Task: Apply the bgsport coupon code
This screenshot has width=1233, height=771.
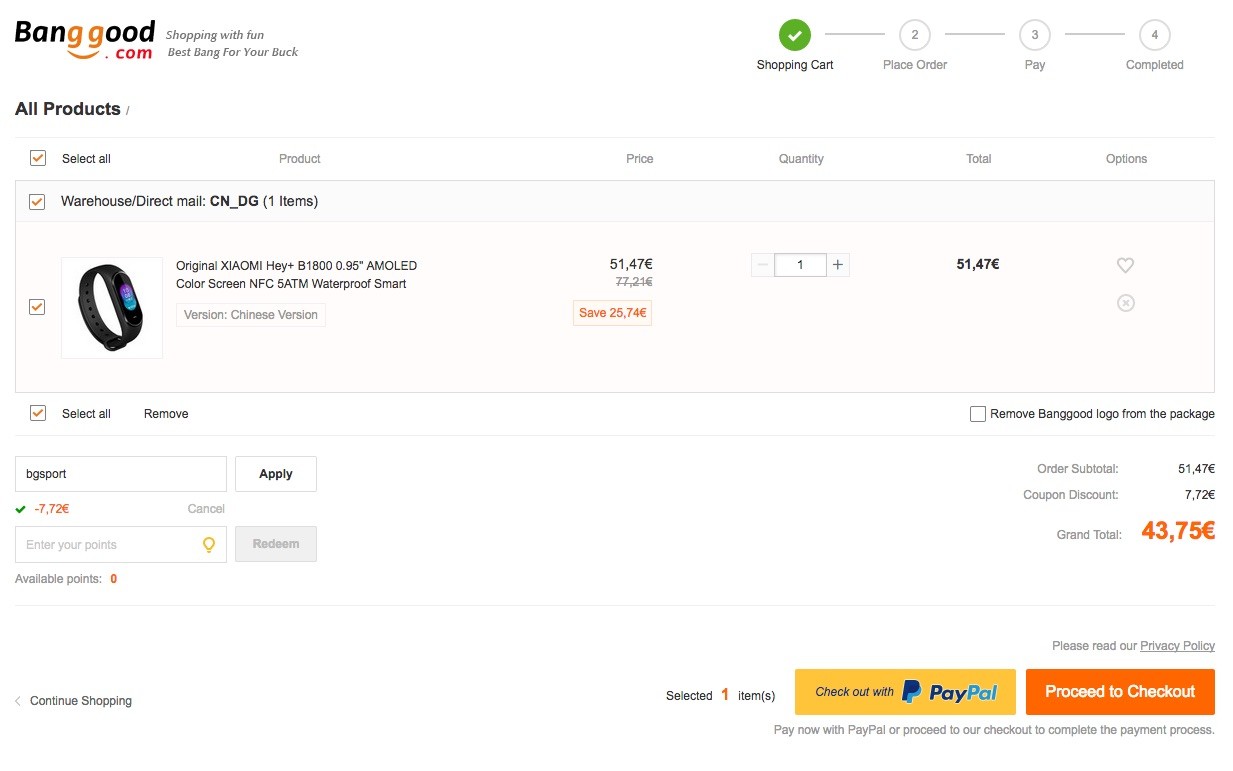Action: coord(276,474)
